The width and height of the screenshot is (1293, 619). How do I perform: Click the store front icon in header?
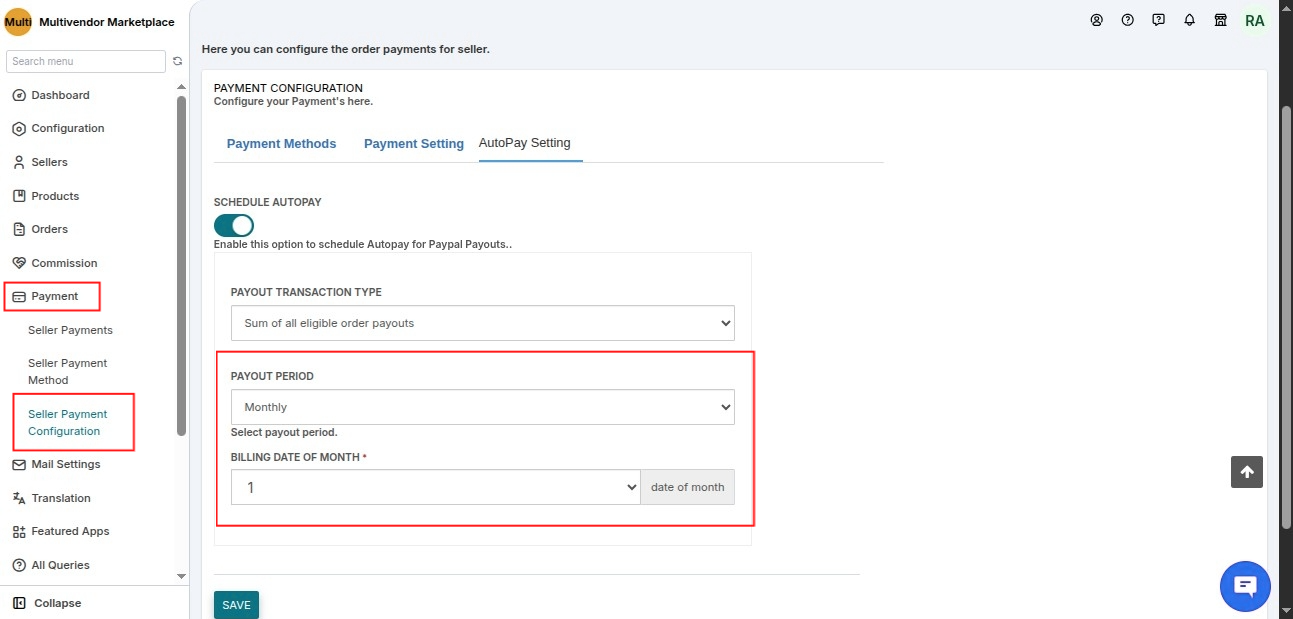pos(1220,20)
